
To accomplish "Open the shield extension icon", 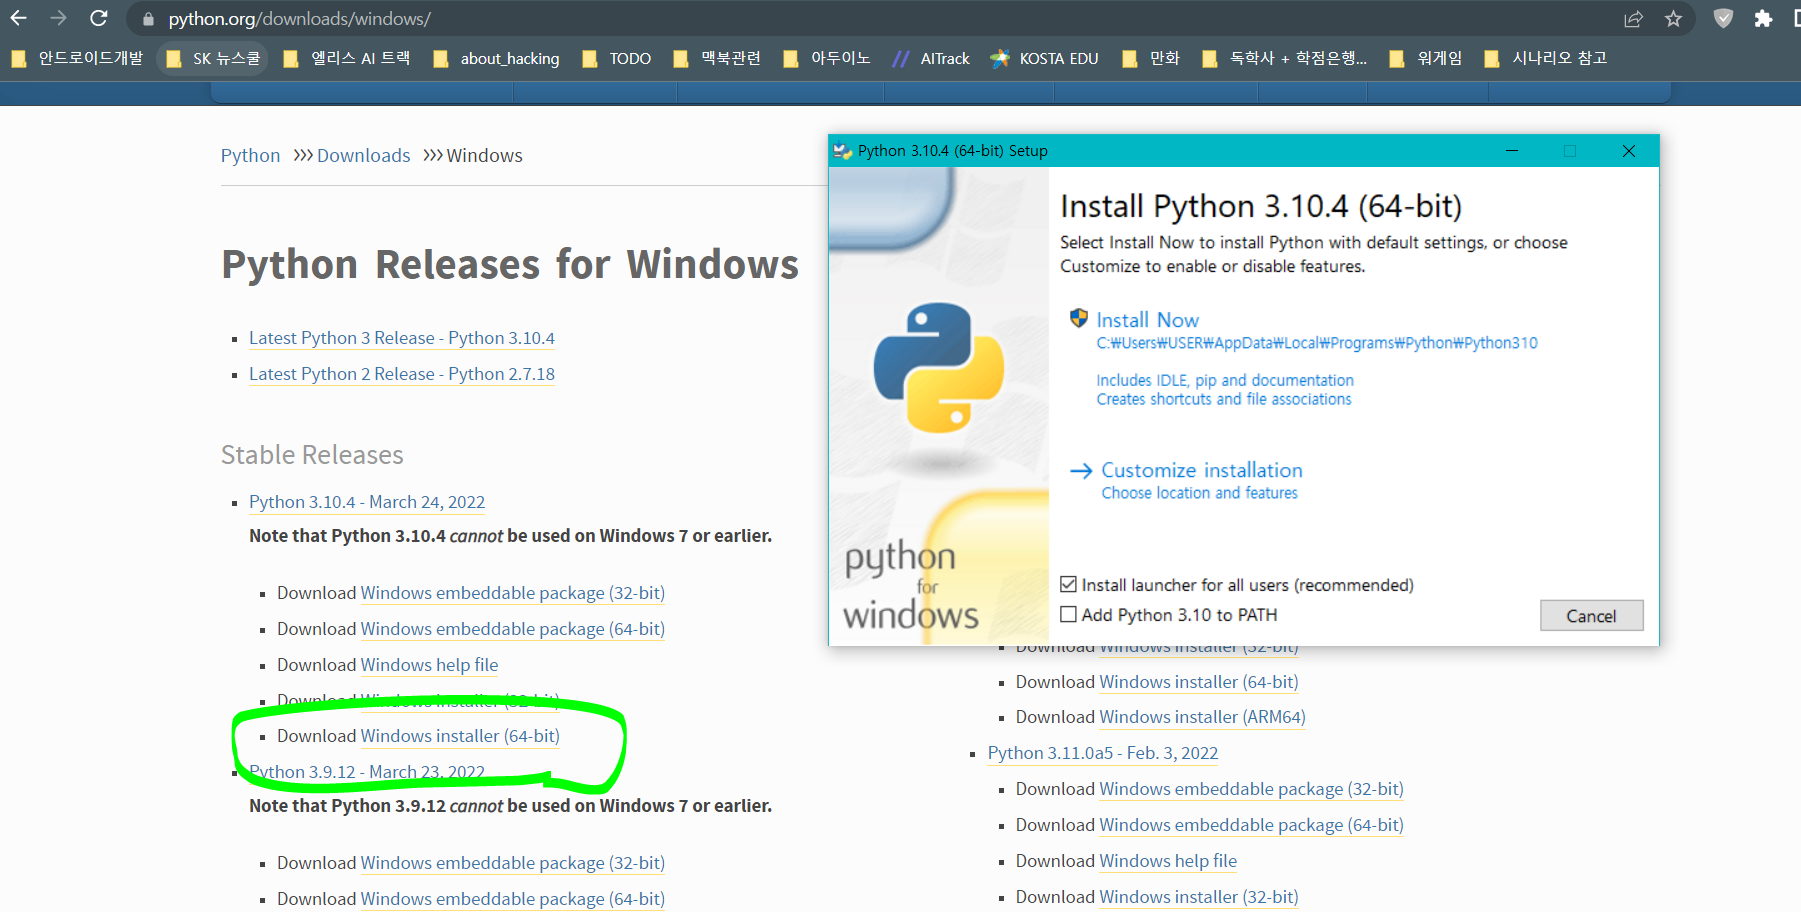I will pyautogui.click(x=1723, y=18).
